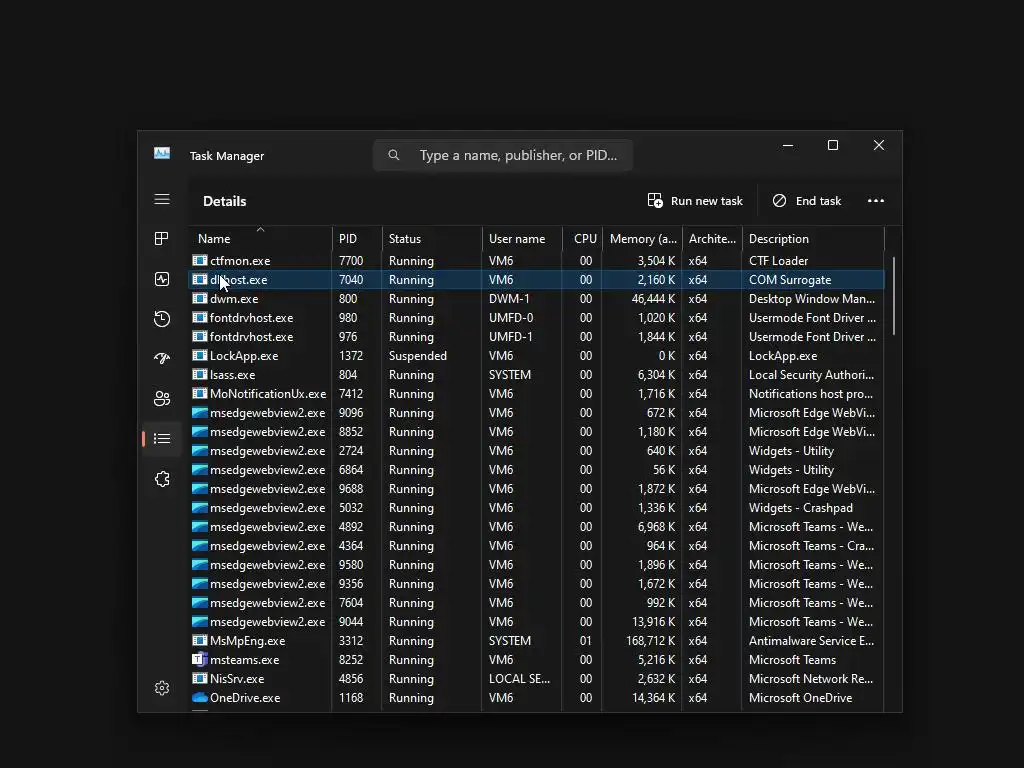Click PID 9356 cell
This screenshot has width=1024, height=768.
351,583
